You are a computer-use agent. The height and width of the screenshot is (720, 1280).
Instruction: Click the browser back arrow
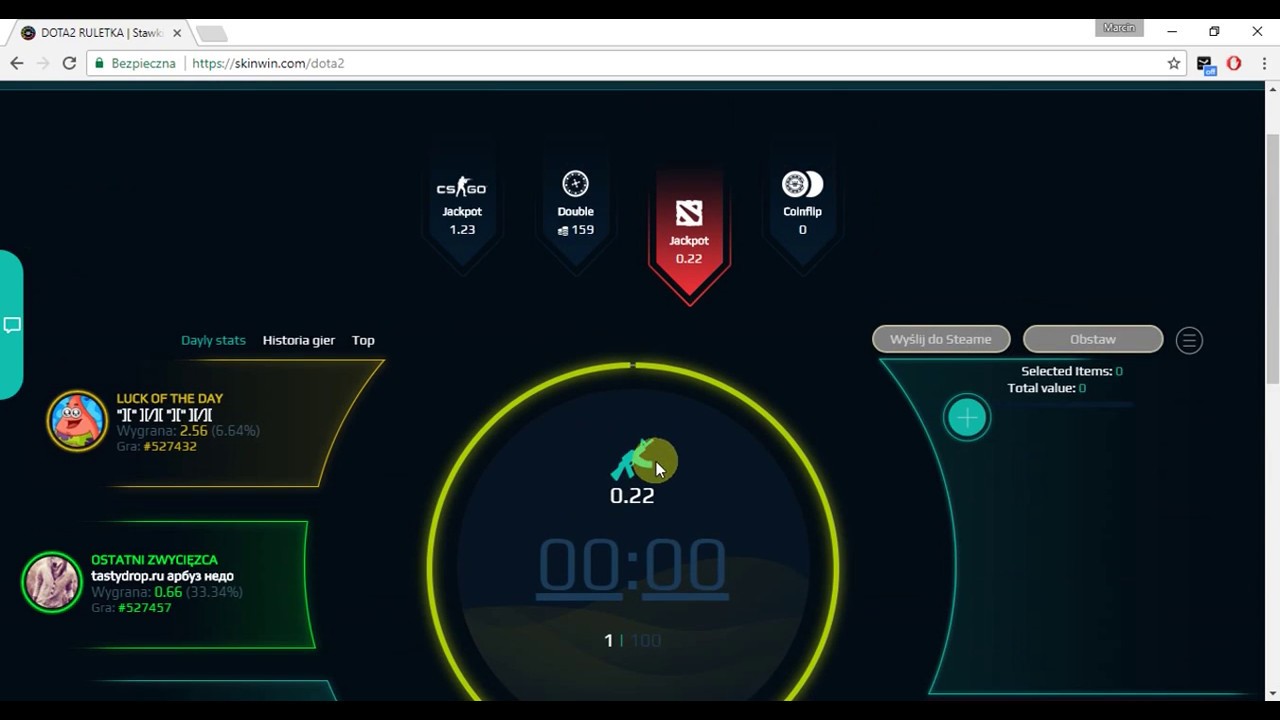(16, 63)
